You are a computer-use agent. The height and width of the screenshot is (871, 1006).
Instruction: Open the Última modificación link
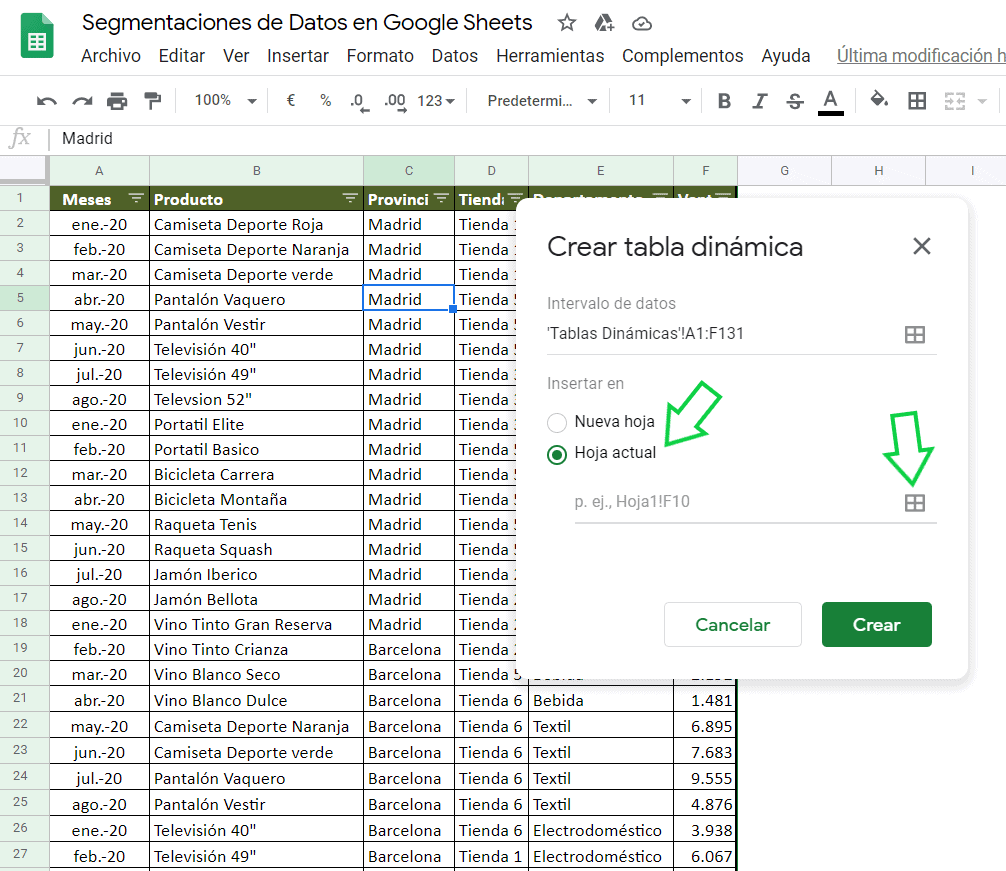(921, 56)
